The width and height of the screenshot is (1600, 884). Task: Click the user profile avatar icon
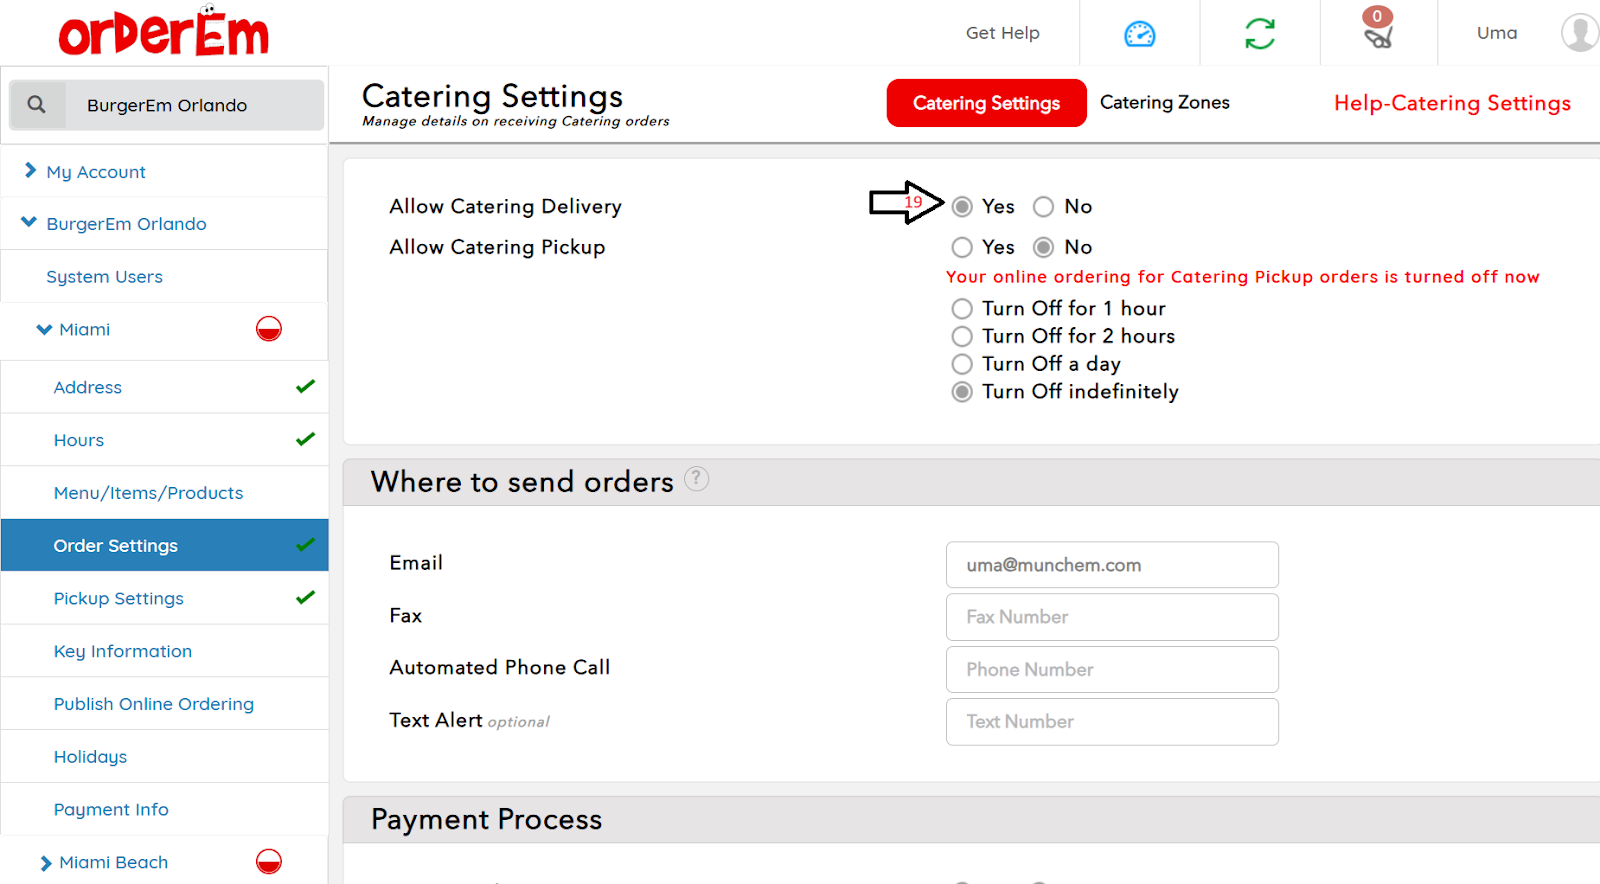[1579, 33]
